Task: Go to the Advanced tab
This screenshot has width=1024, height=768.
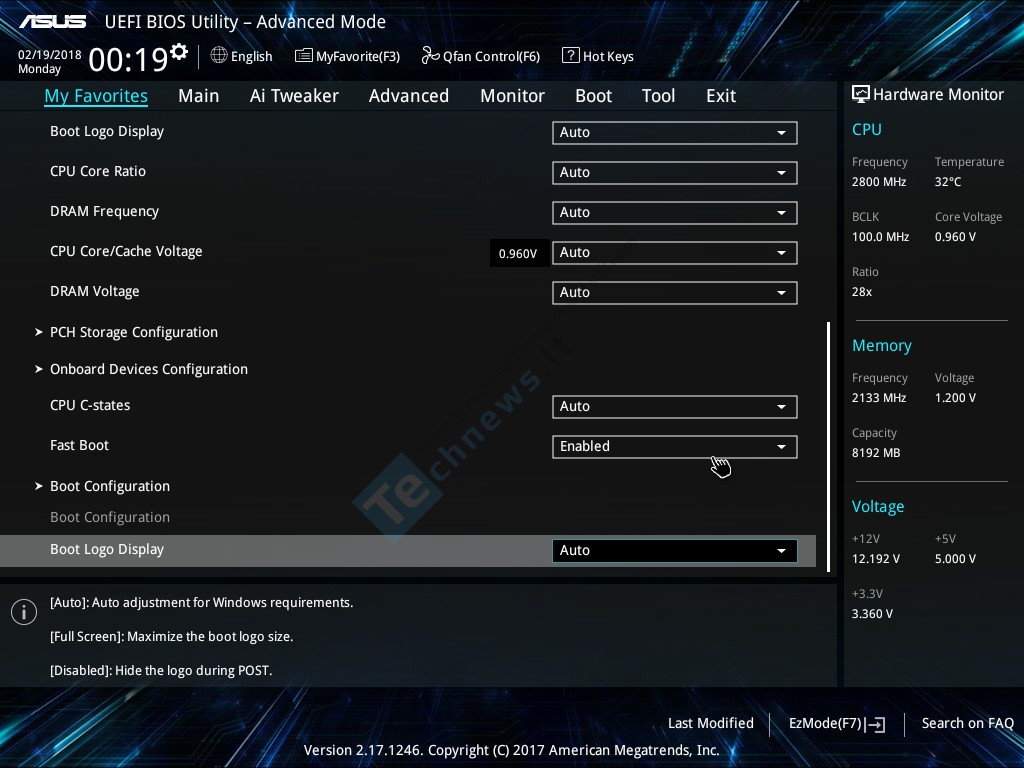Action: pos(409,96)
